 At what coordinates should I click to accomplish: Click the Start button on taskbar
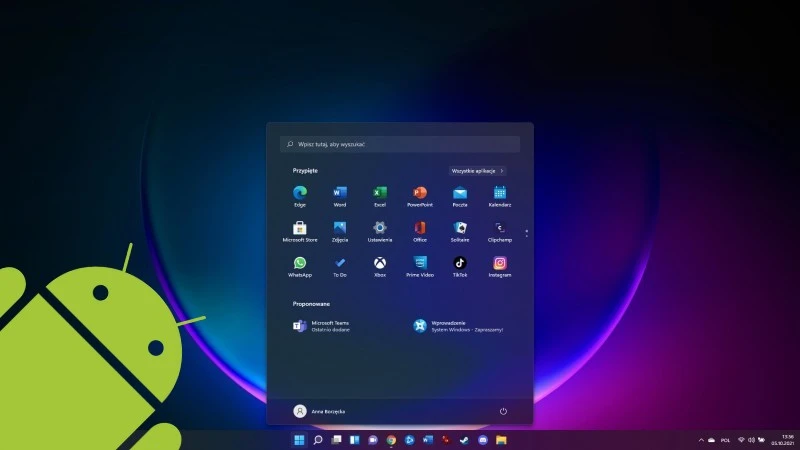(x=299, y=440)
